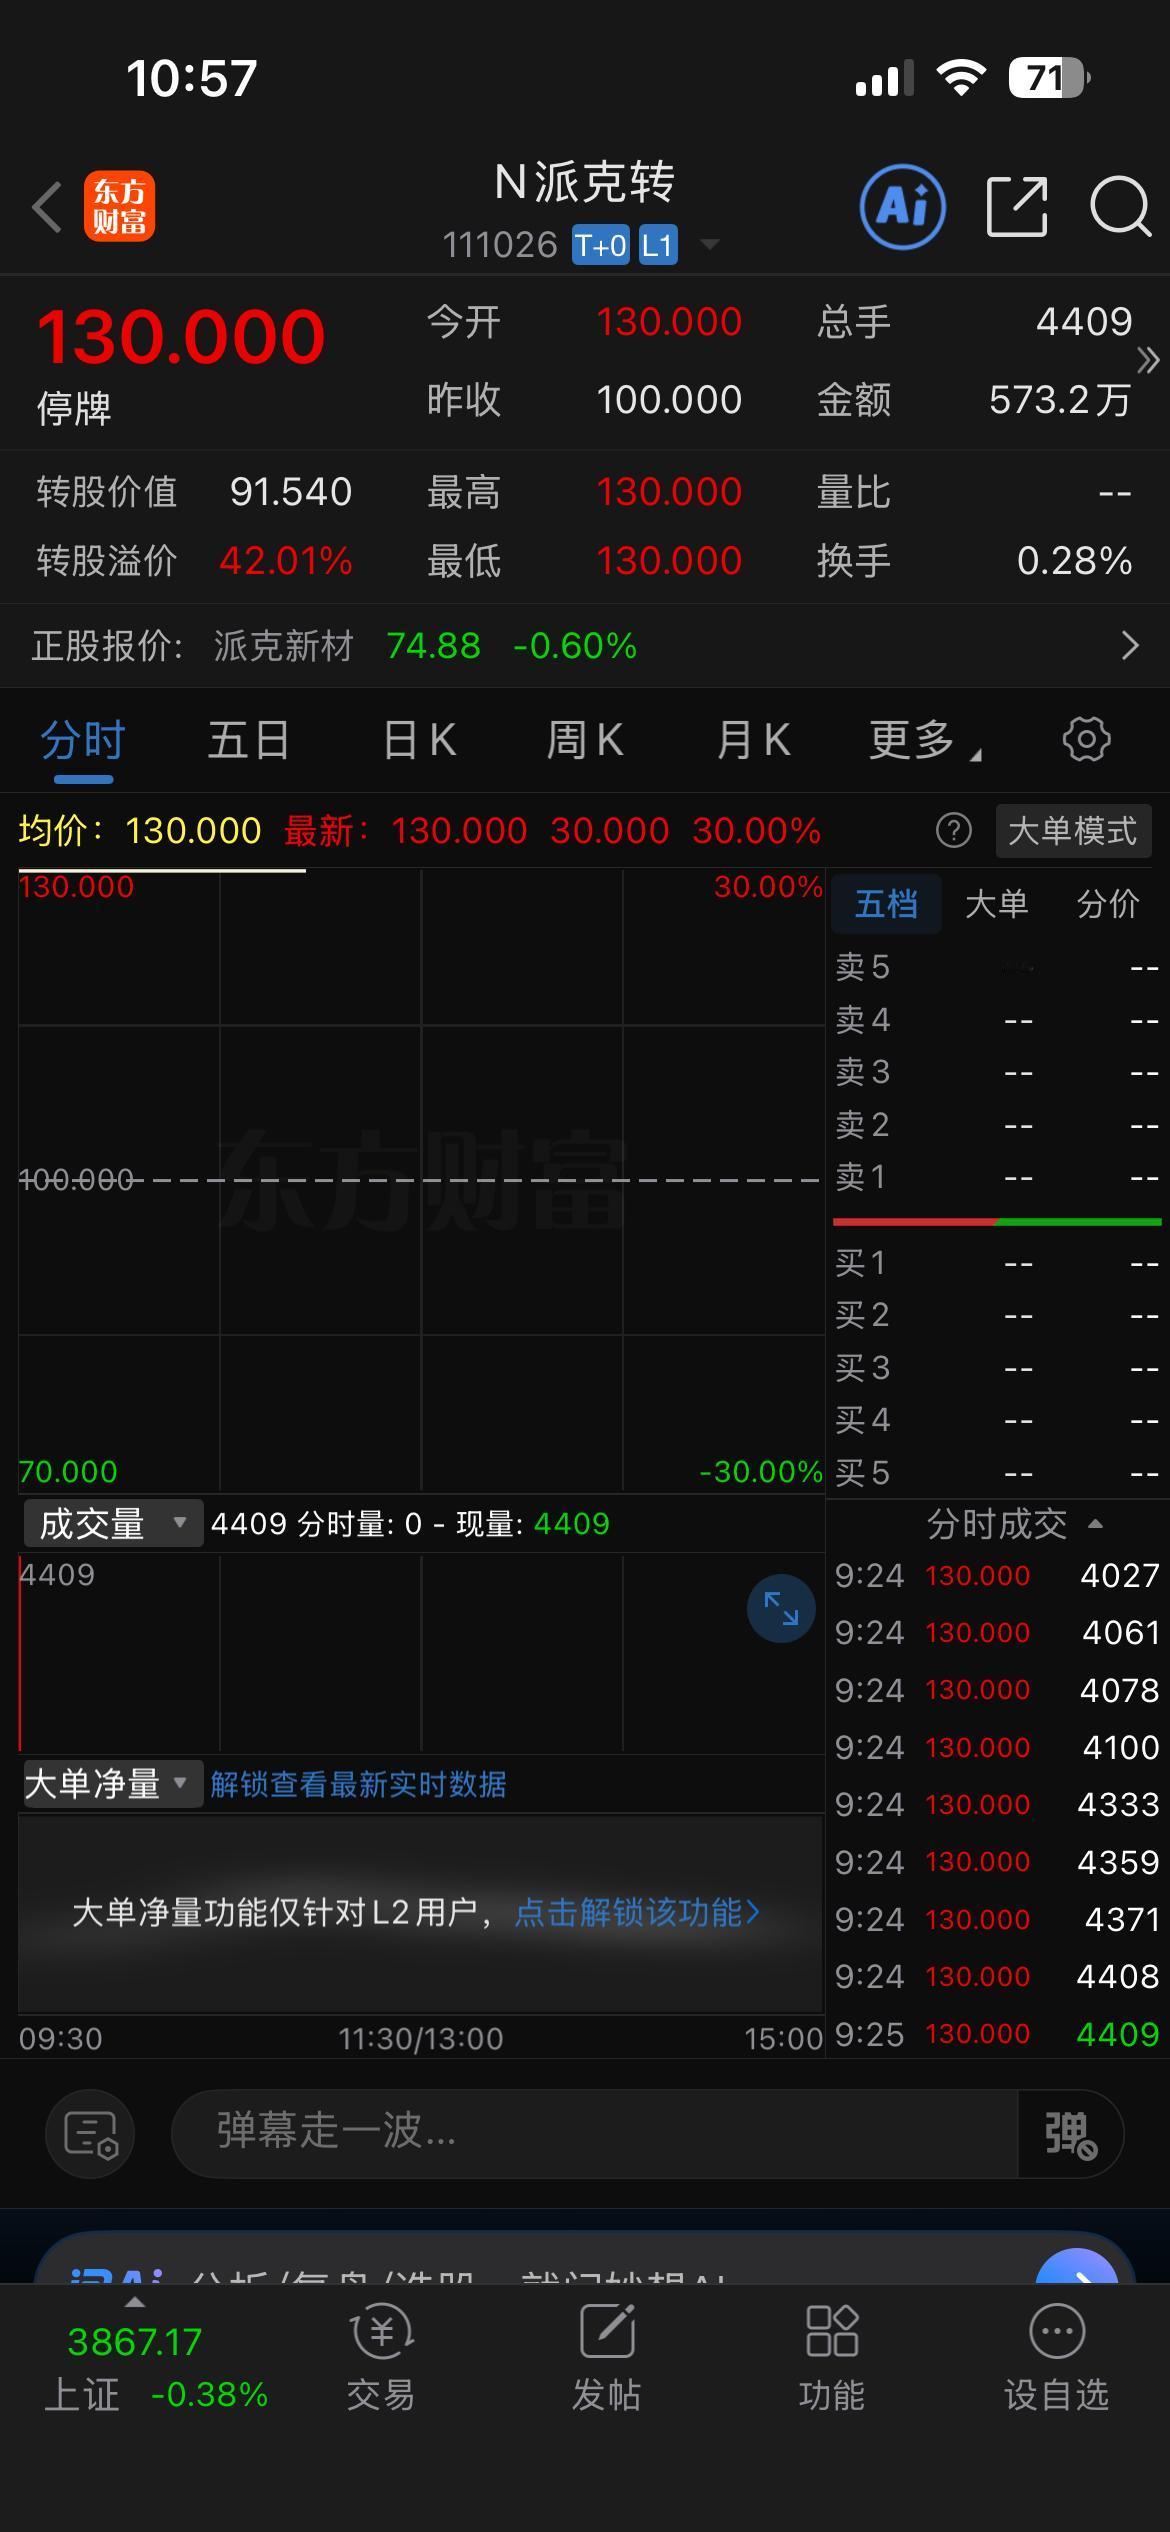Switch to the 五日 tab
Screen dimensions: 1170x2532
(x=248, y=741)
